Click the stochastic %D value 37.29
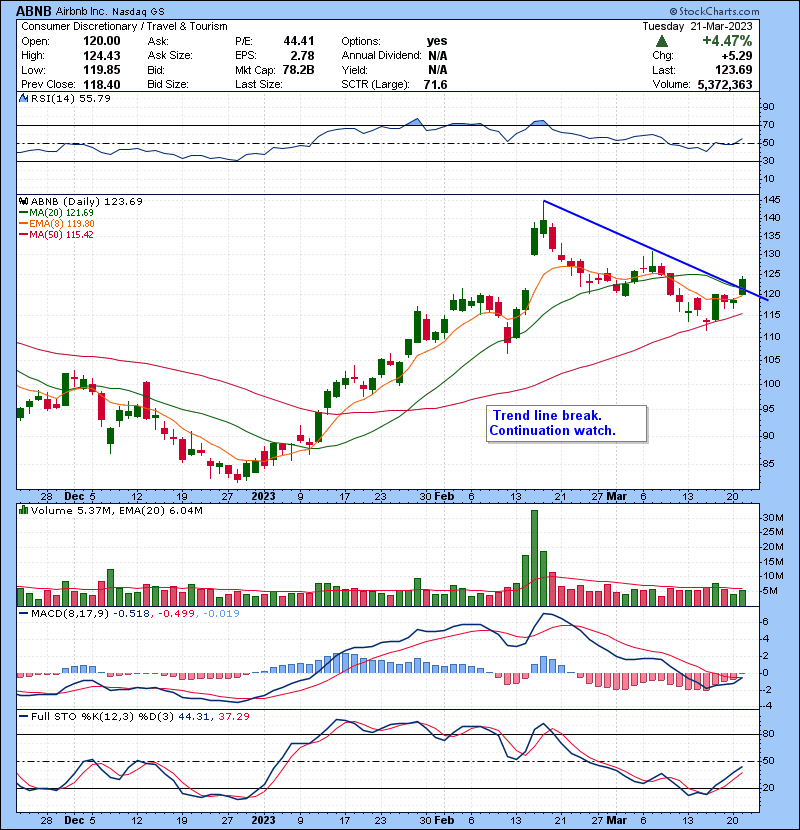Screen dimensions: 800x830 [x=233, y=717]
